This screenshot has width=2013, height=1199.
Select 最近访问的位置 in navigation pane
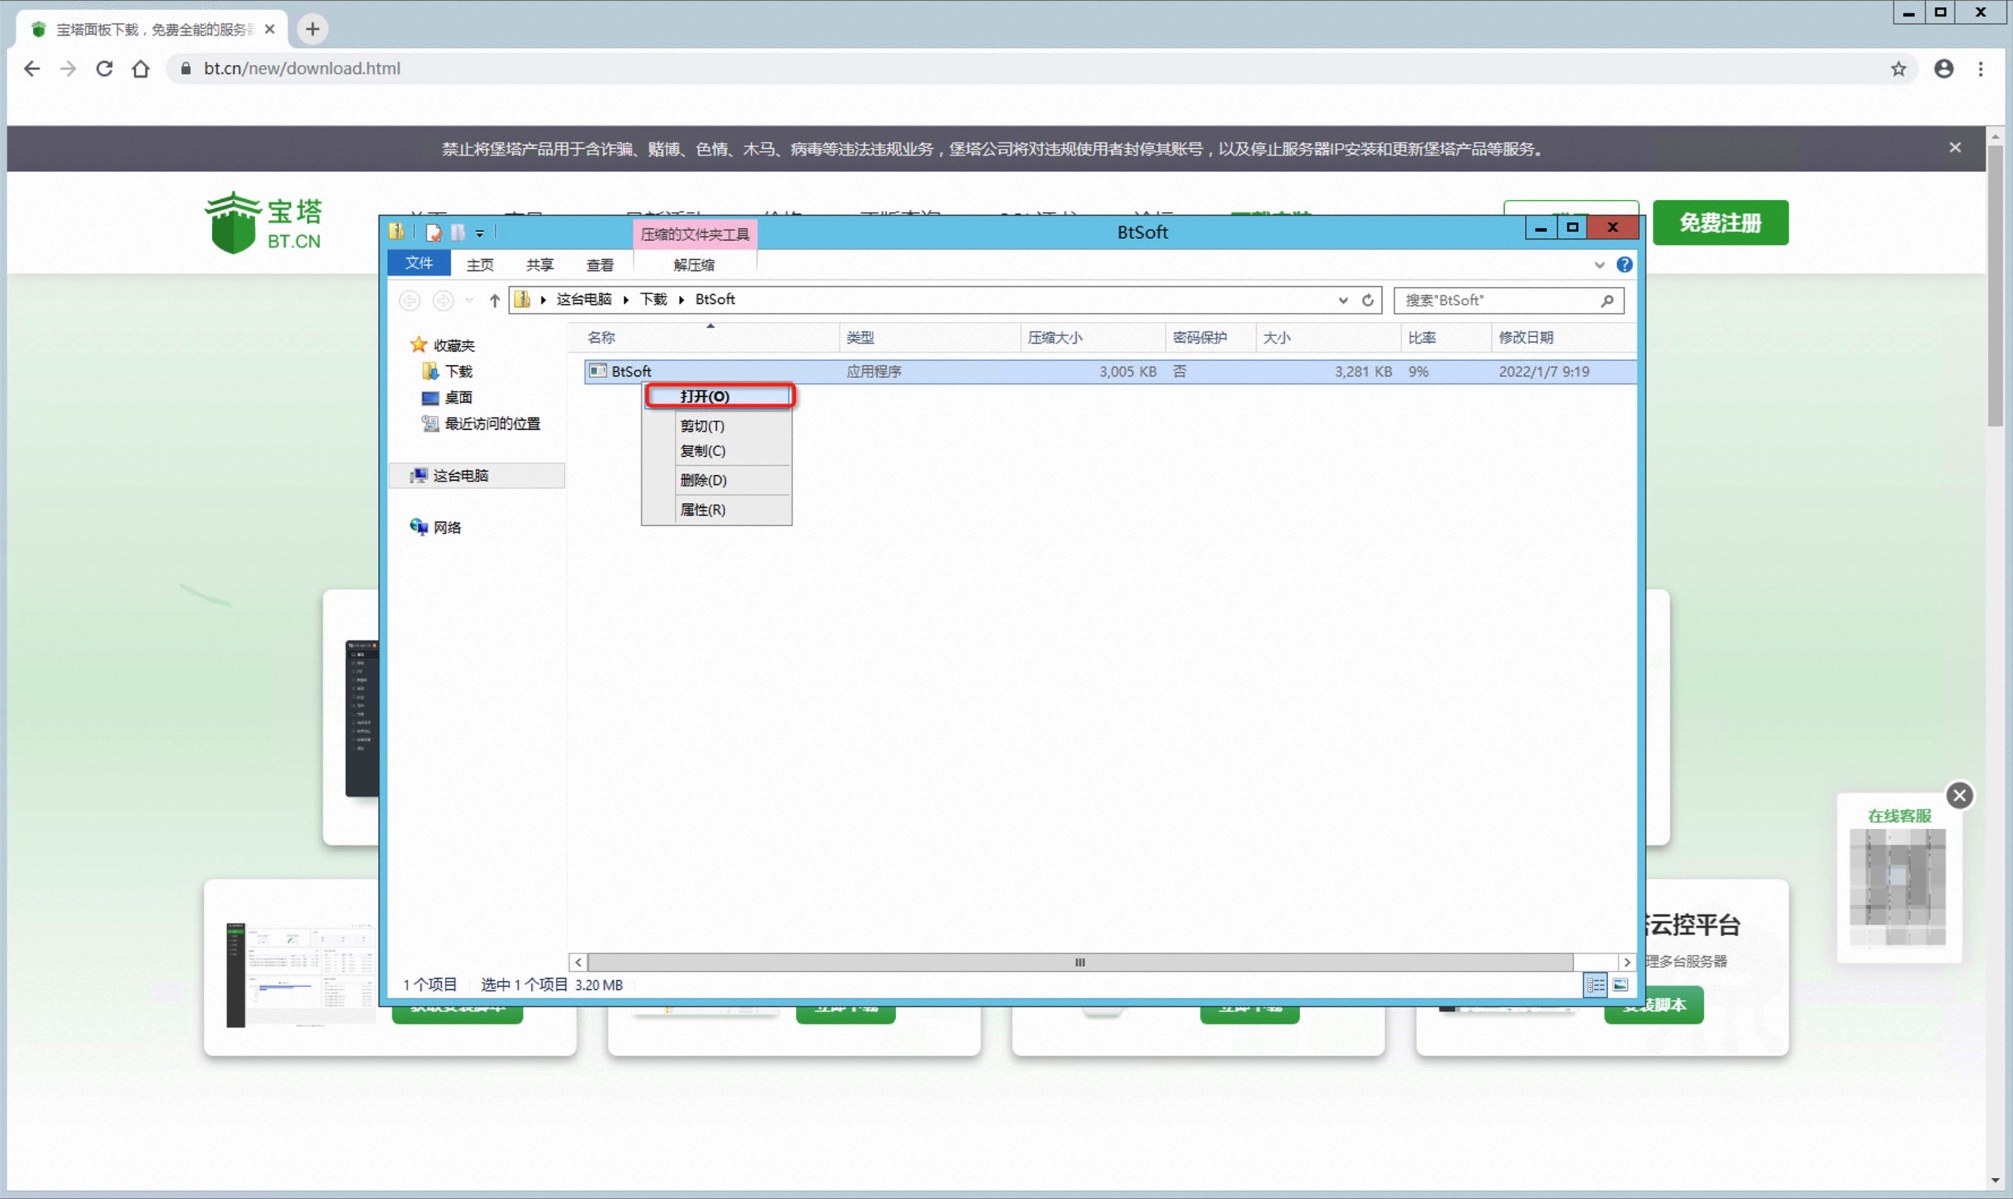pyautogui.click(x=492, y=424)
